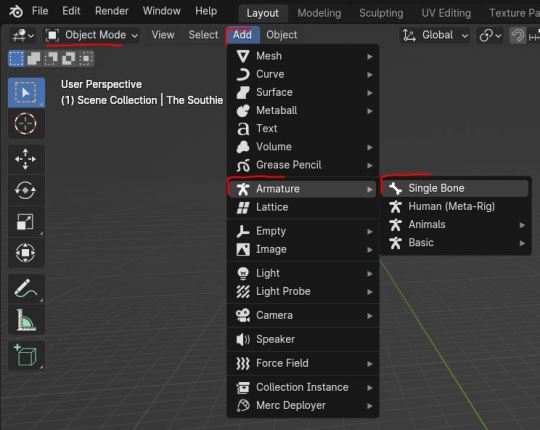Choose the Set New Selection mode icon
This screenshot has height=430, width=540.
click(17, 58)
